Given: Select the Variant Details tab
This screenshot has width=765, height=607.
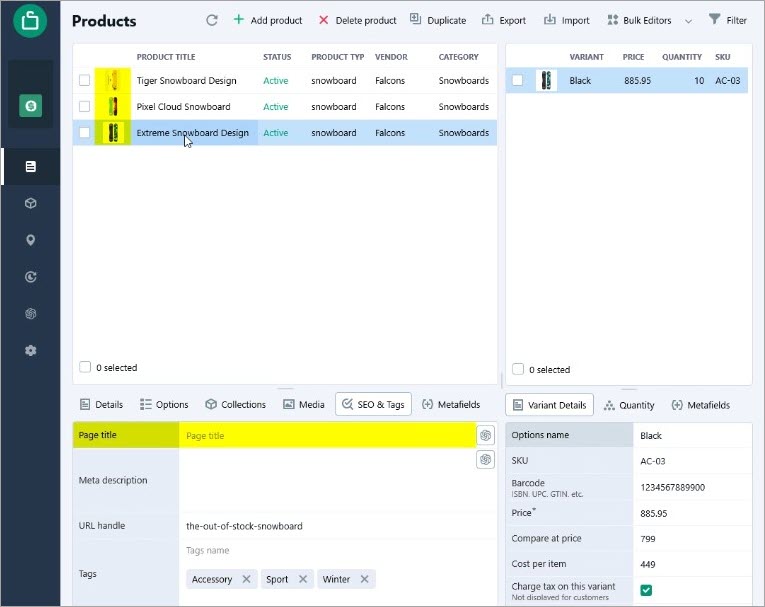Looking at the screenshot, I should [550, 405].
